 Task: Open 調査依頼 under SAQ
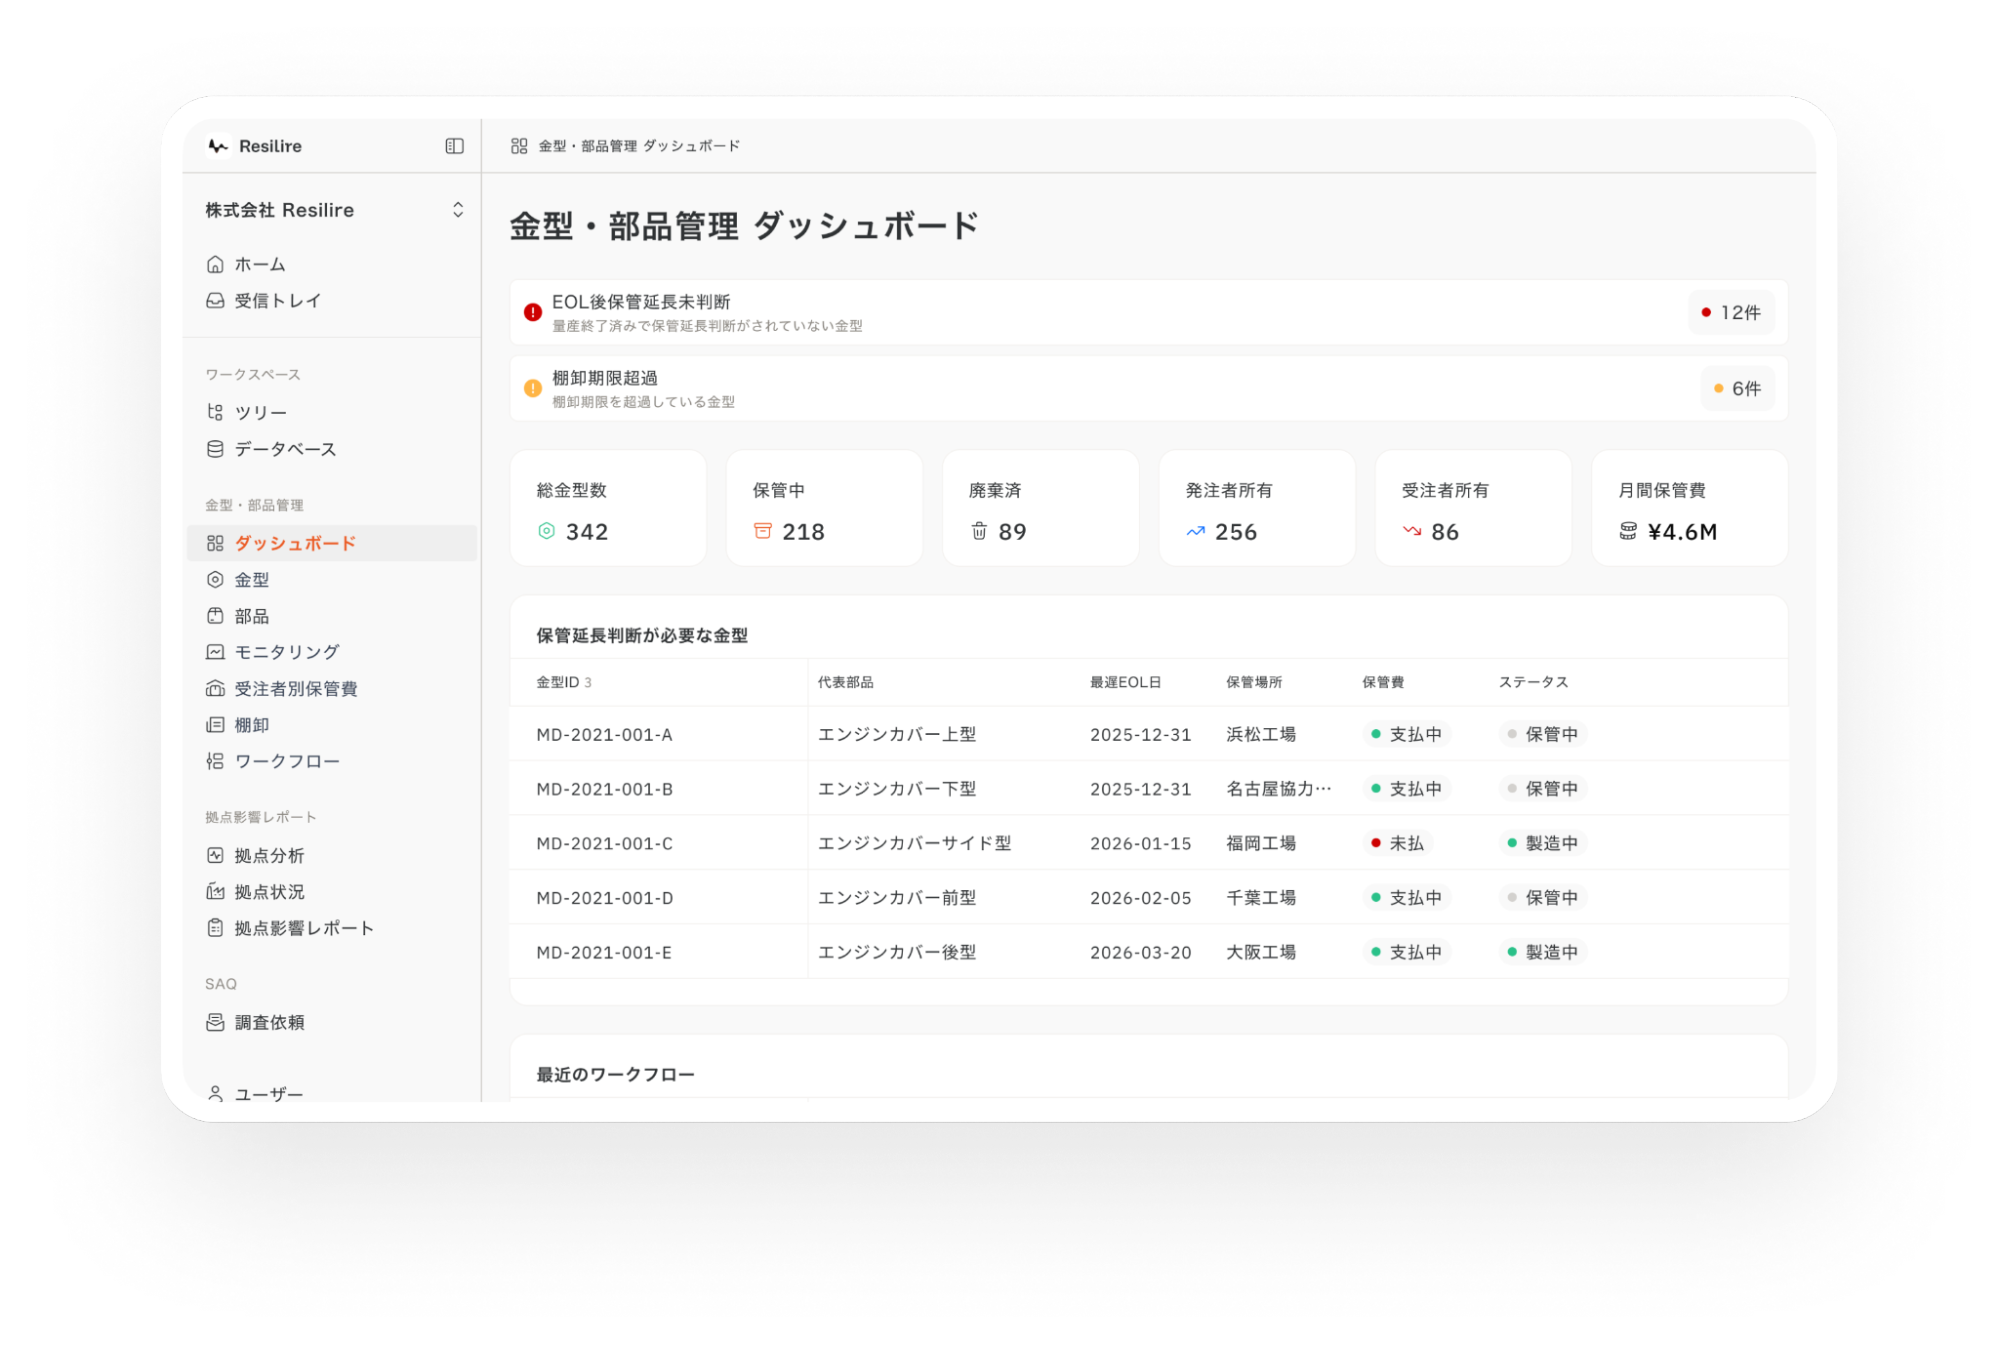point(268,1022)
